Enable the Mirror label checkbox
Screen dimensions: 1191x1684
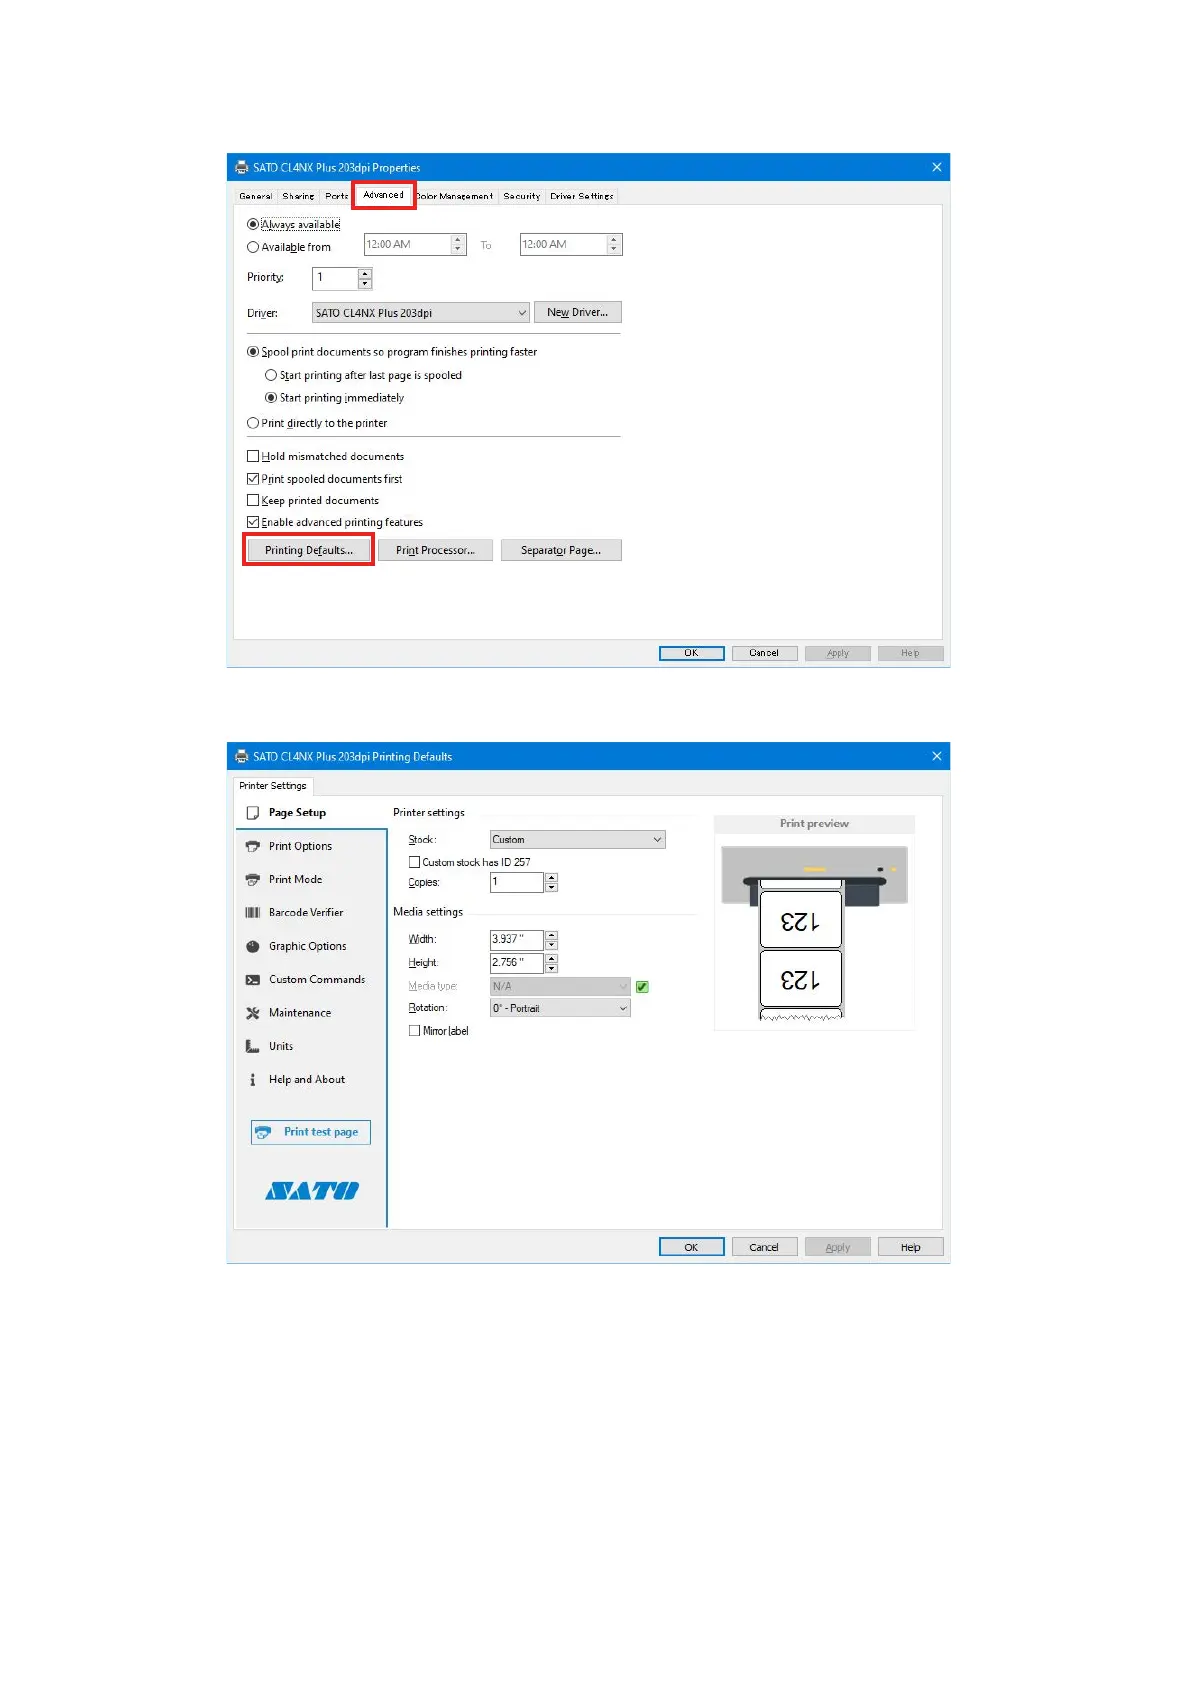[414, 1031]
